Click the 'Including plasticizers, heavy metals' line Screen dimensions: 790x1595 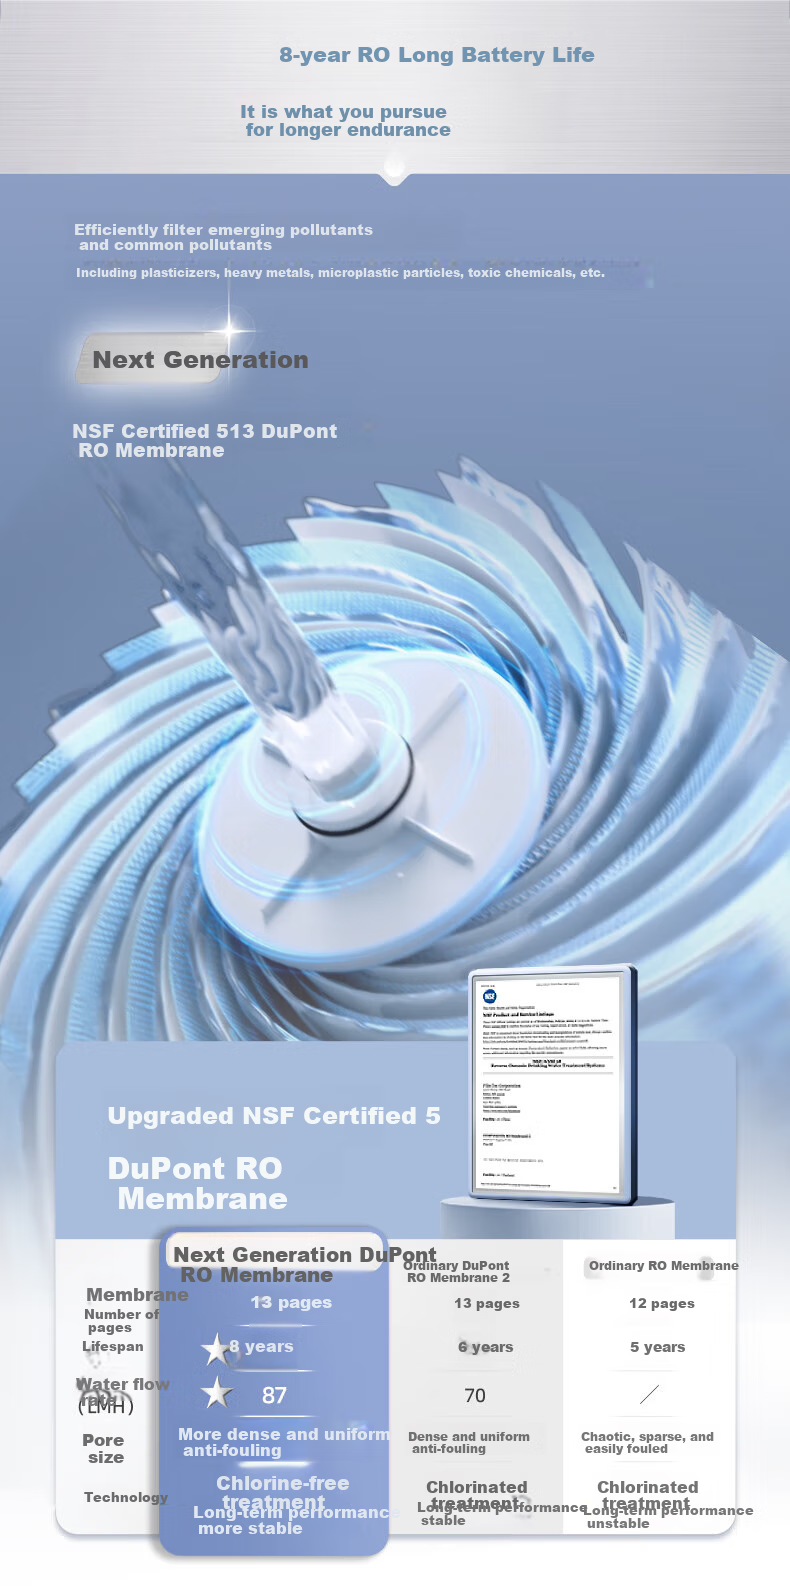340,272
